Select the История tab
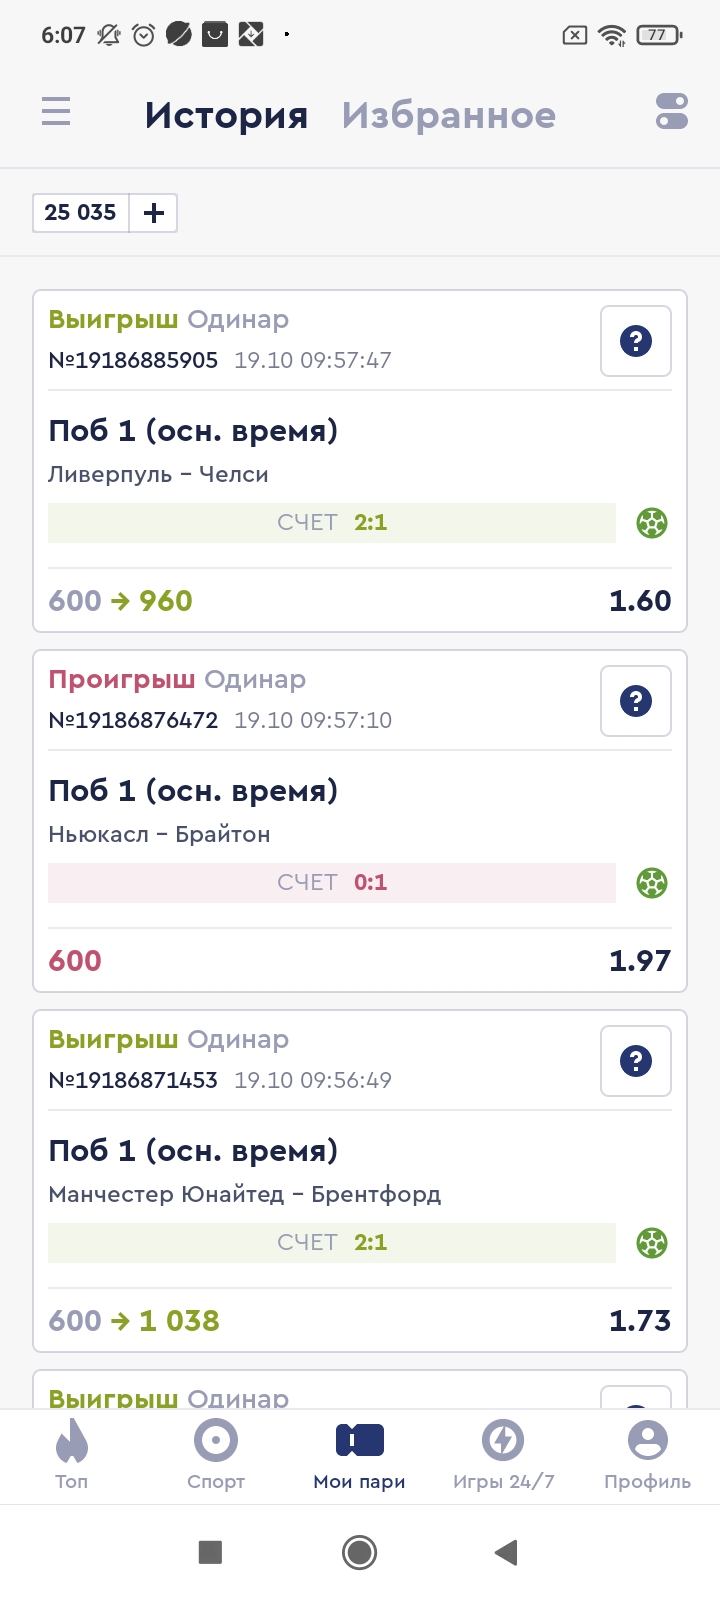 226,116
